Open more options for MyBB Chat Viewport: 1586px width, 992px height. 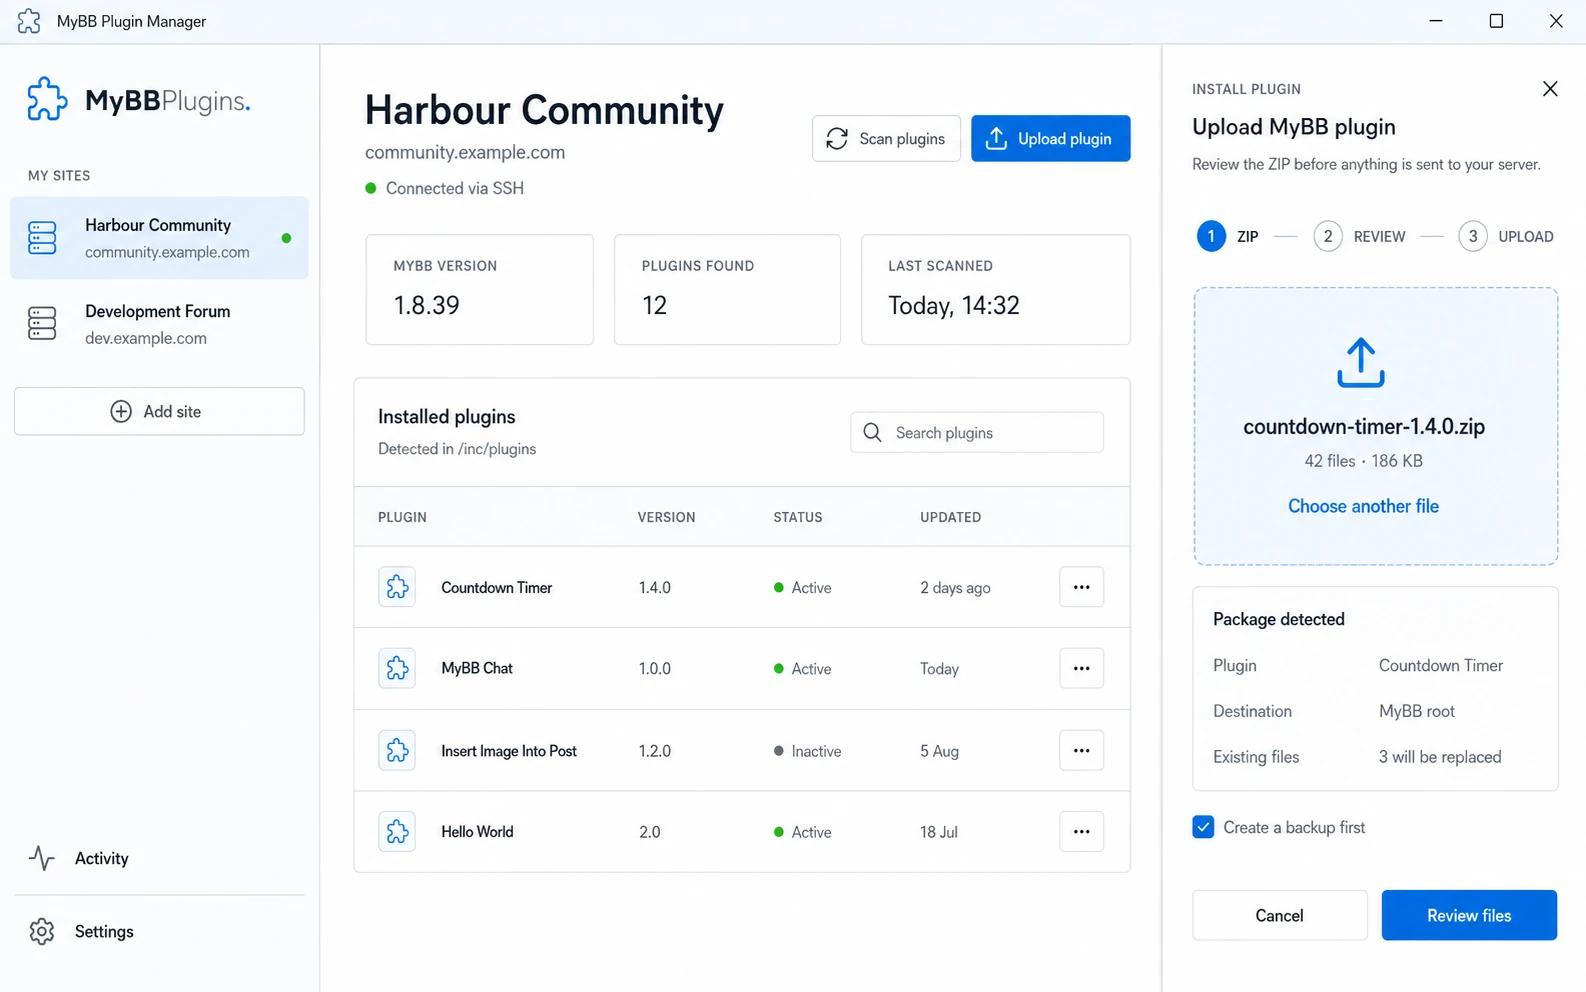coord(1081,668)
